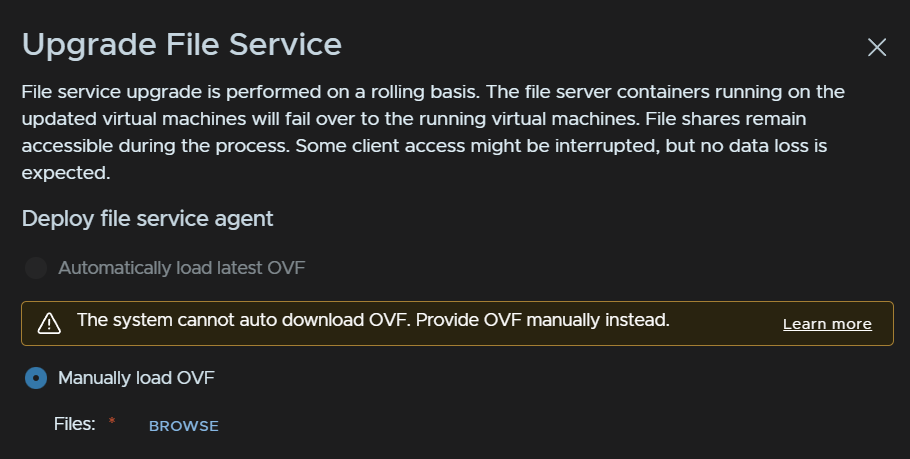This screenshot has height=459, width=910.
Task: Click the sentence 'File service upgrade is performed on a rolling basis'
Action: coord(251,92)
